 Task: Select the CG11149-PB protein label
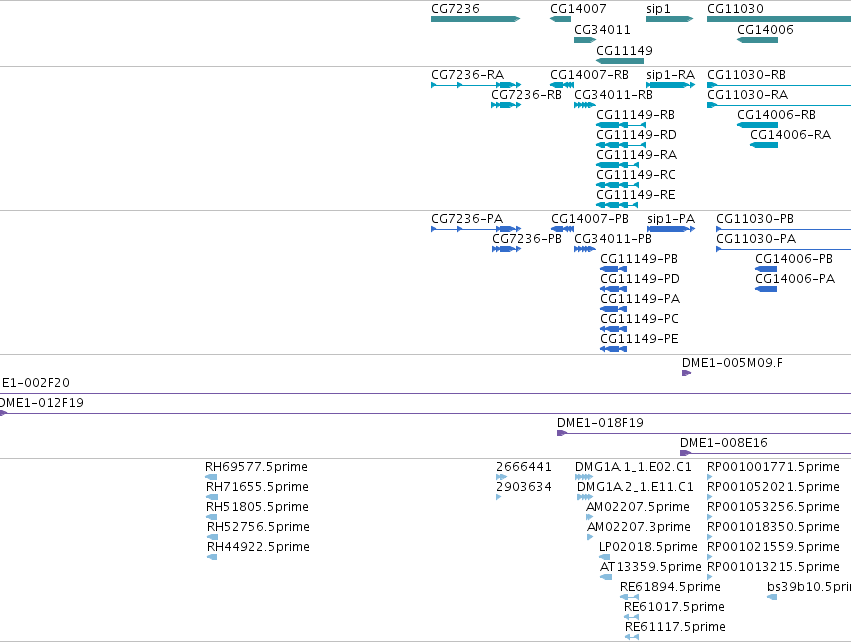click(x=639, y=259)
